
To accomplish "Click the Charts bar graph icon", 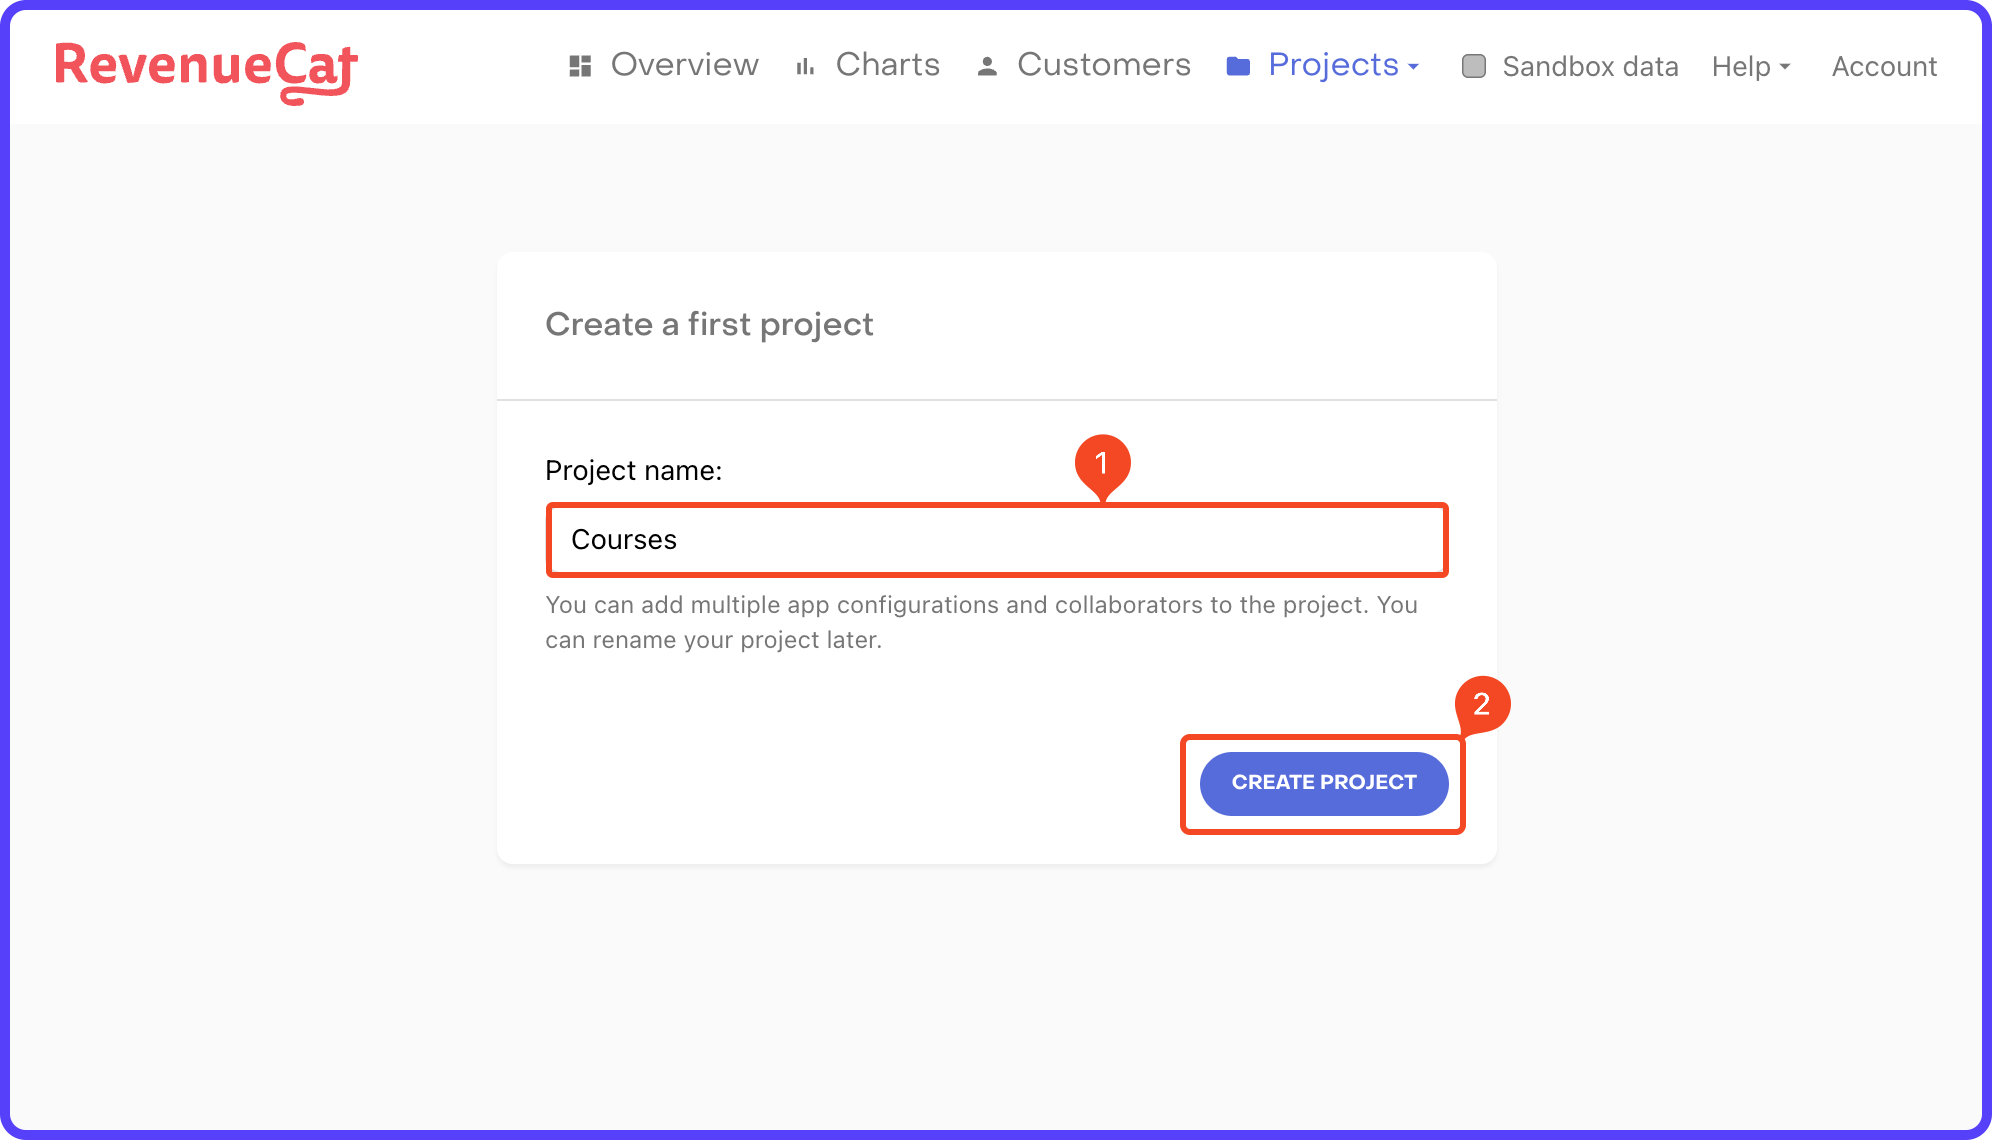I will [x=805, y=67].
